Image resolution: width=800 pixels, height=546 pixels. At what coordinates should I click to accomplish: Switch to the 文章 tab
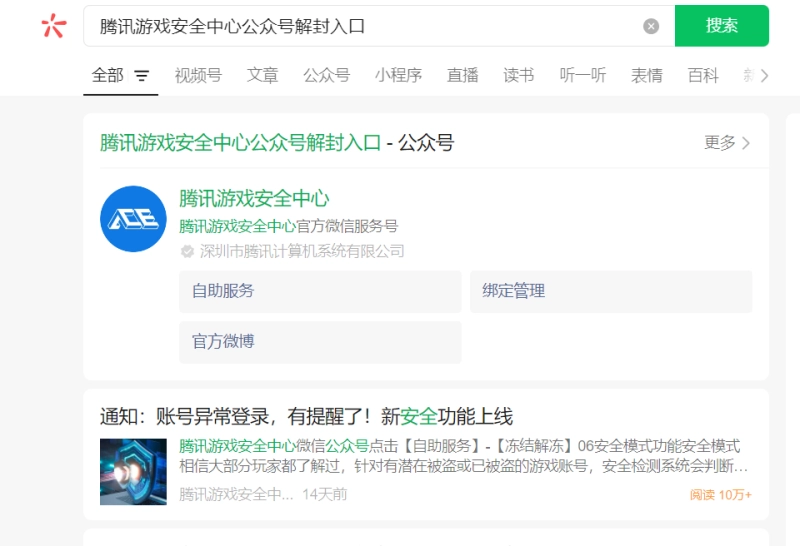[x=262, y=76]
